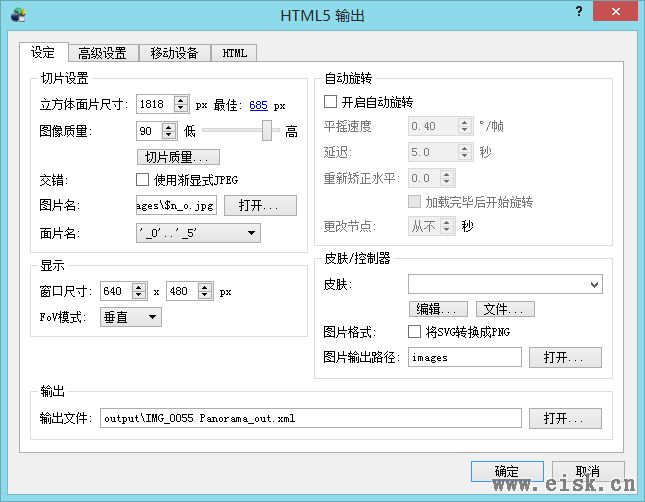Increase cube face size with spinner
This screenshot has width=645, height=502.
coord(180,100)
